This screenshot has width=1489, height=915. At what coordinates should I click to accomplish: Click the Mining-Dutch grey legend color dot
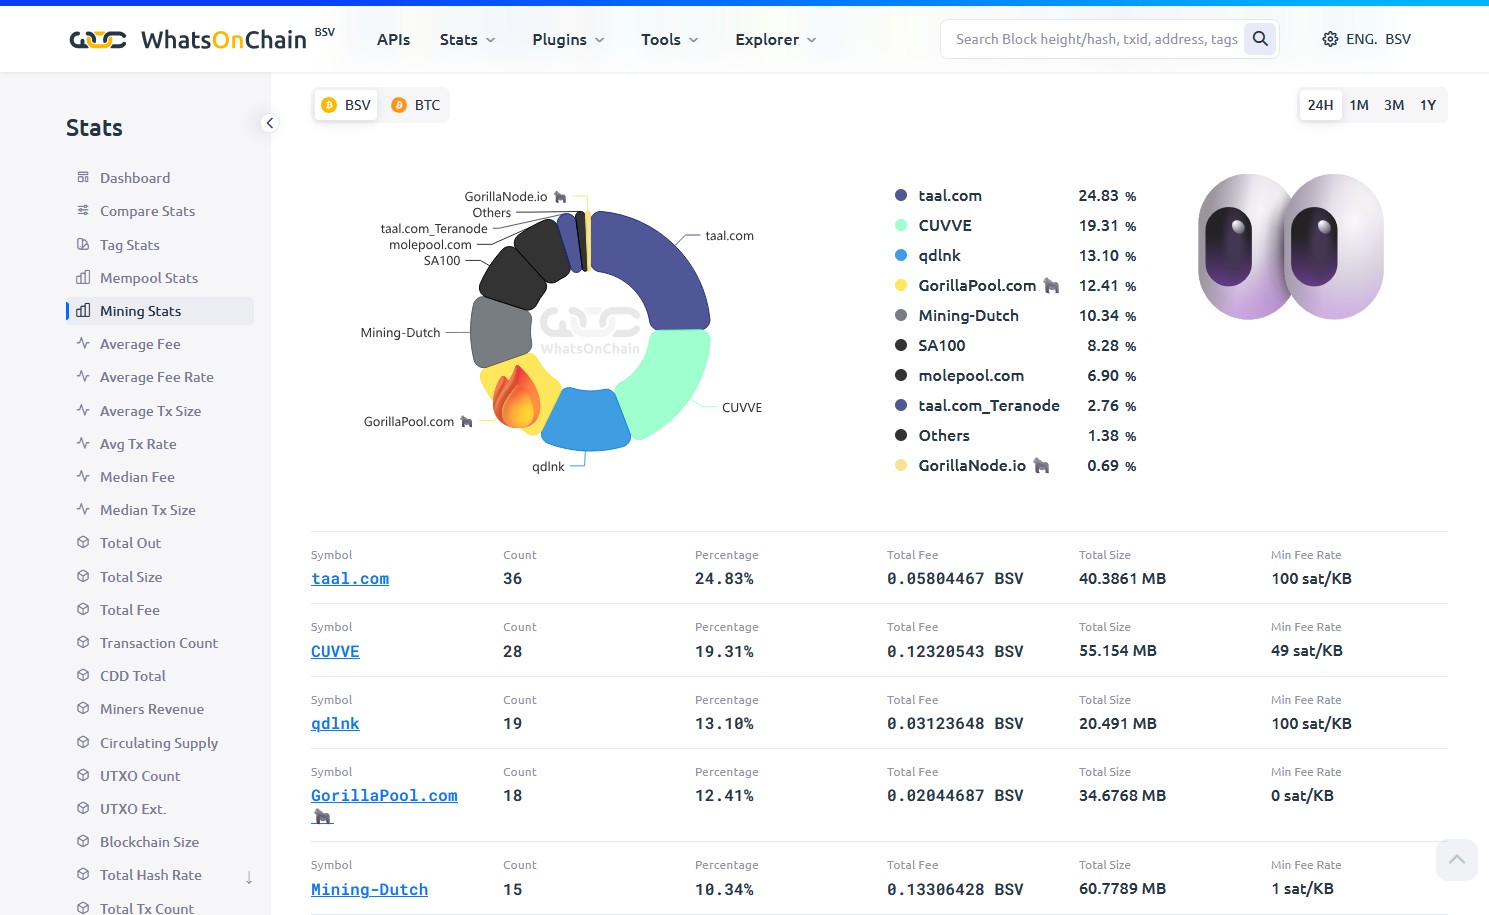tap(901, 316)
